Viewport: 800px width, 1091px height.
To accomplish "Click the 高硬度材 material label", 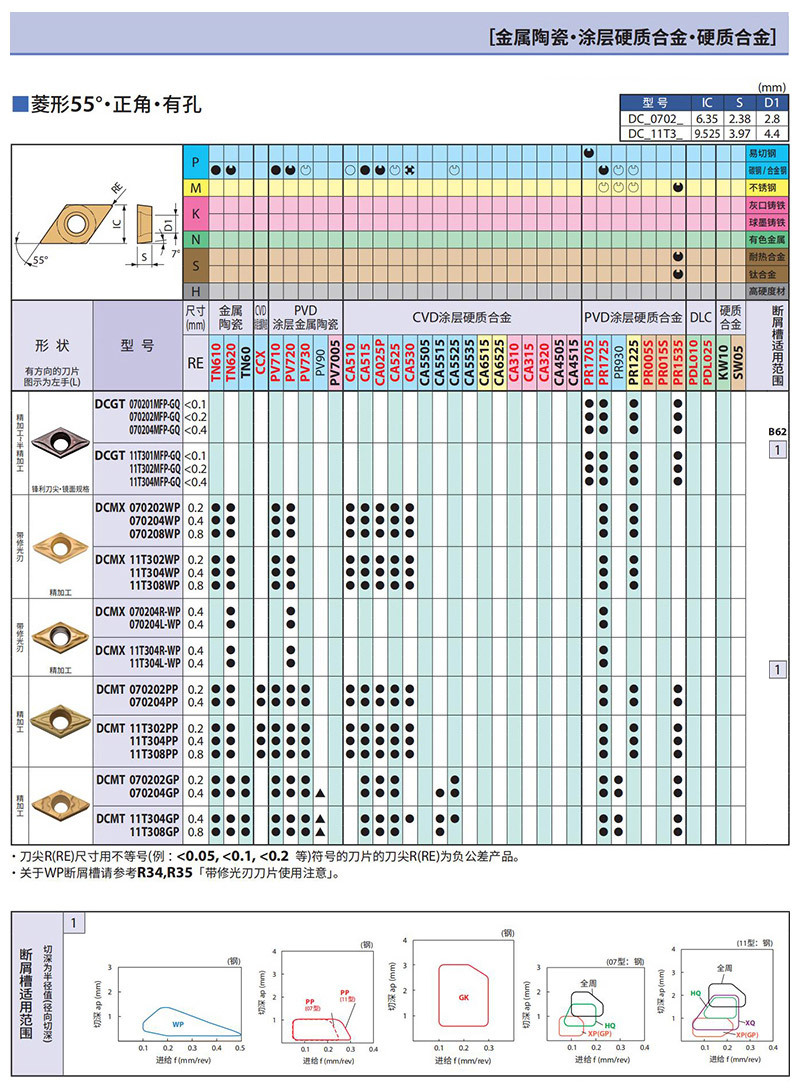I will (x=767, y=291).
